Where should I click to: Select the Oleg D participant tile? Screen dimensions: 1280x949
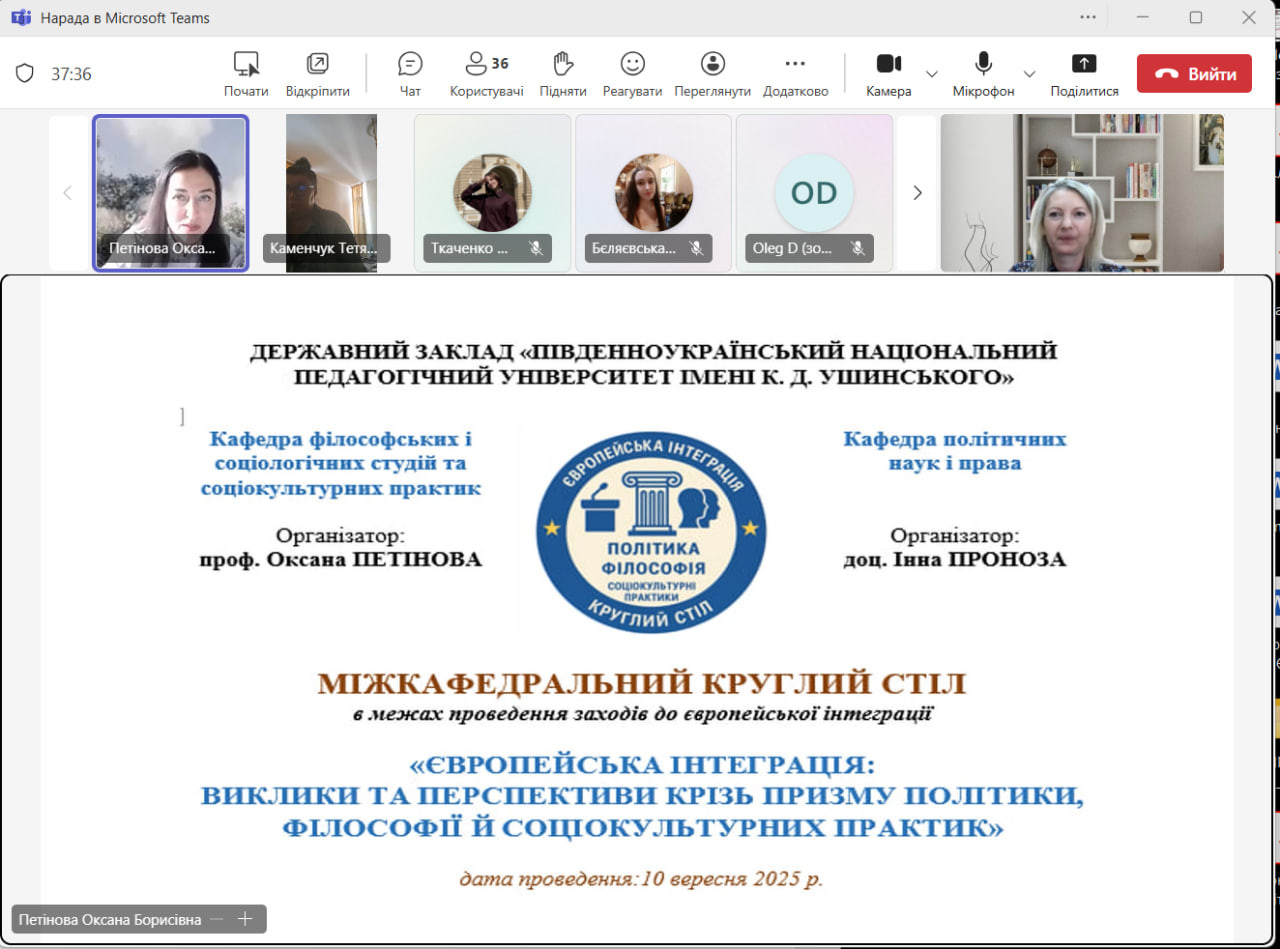point(814,193)
